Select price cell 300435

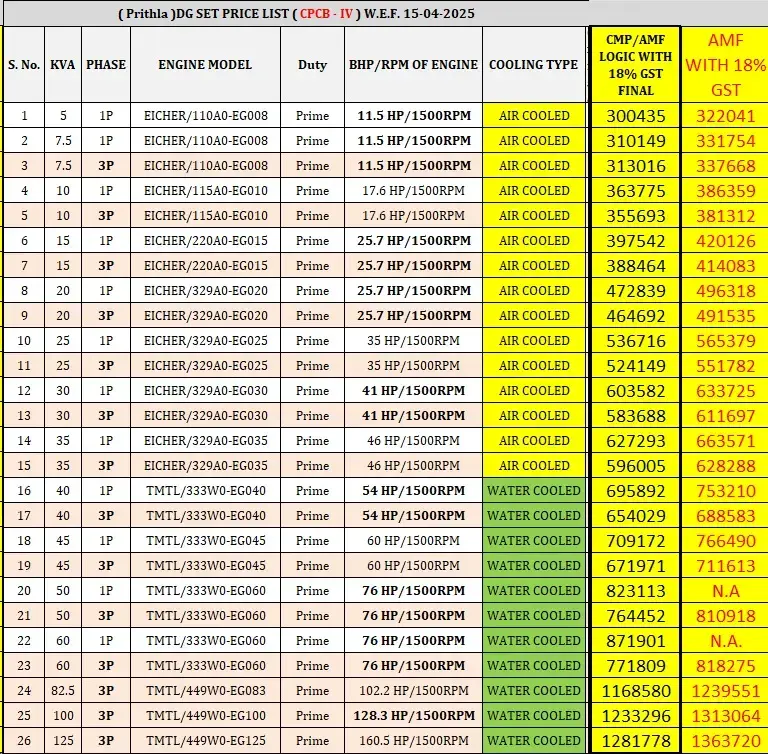pyautogui.click(x=636, y=116)
